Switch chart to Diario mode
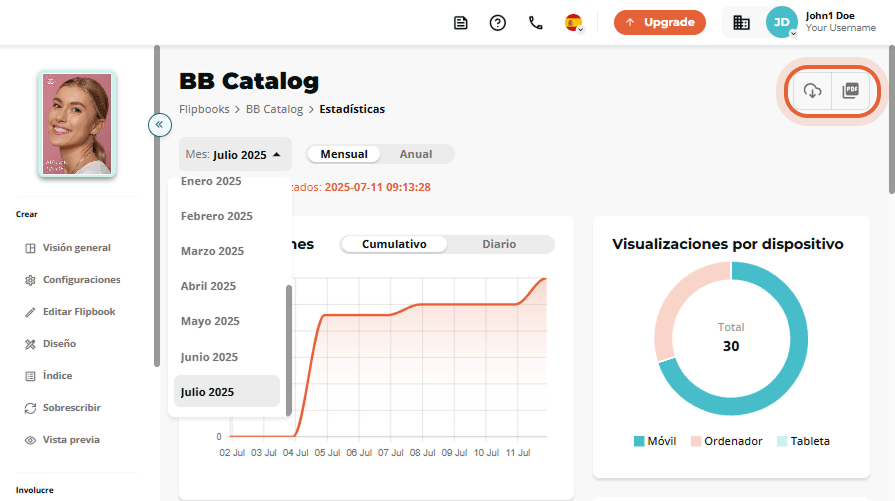This screenshot has height=501, width=895. coord(499,244)
